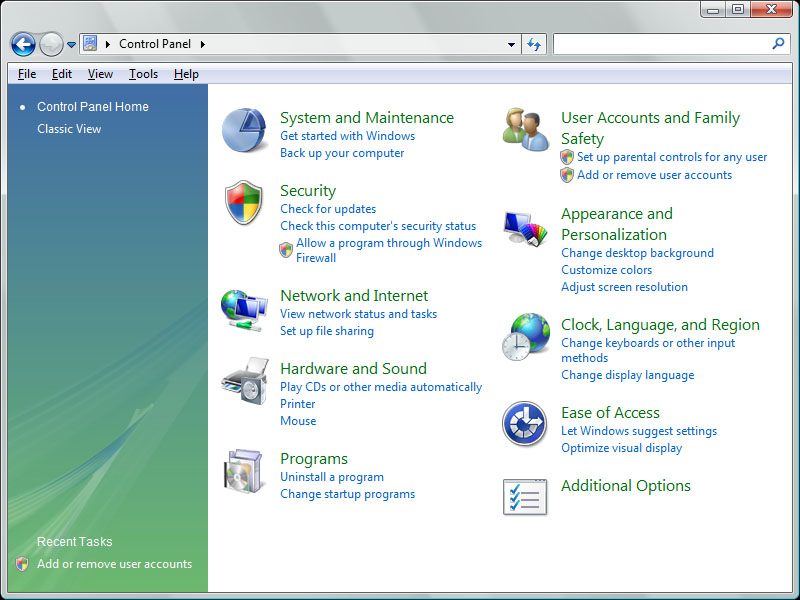The width and height of the screenshot is (800, 600).
Task: Open the Ease of Access icon
Action: click(524, 424)
